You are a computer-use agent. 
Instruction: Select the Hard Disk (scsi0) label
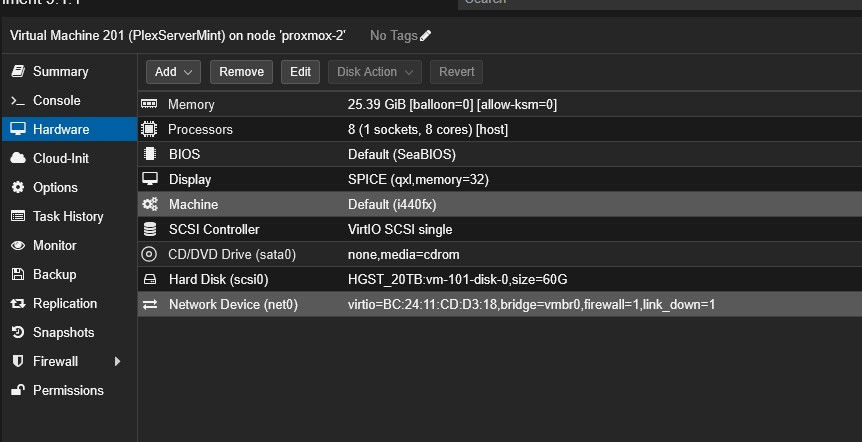[x=218, y=280]
